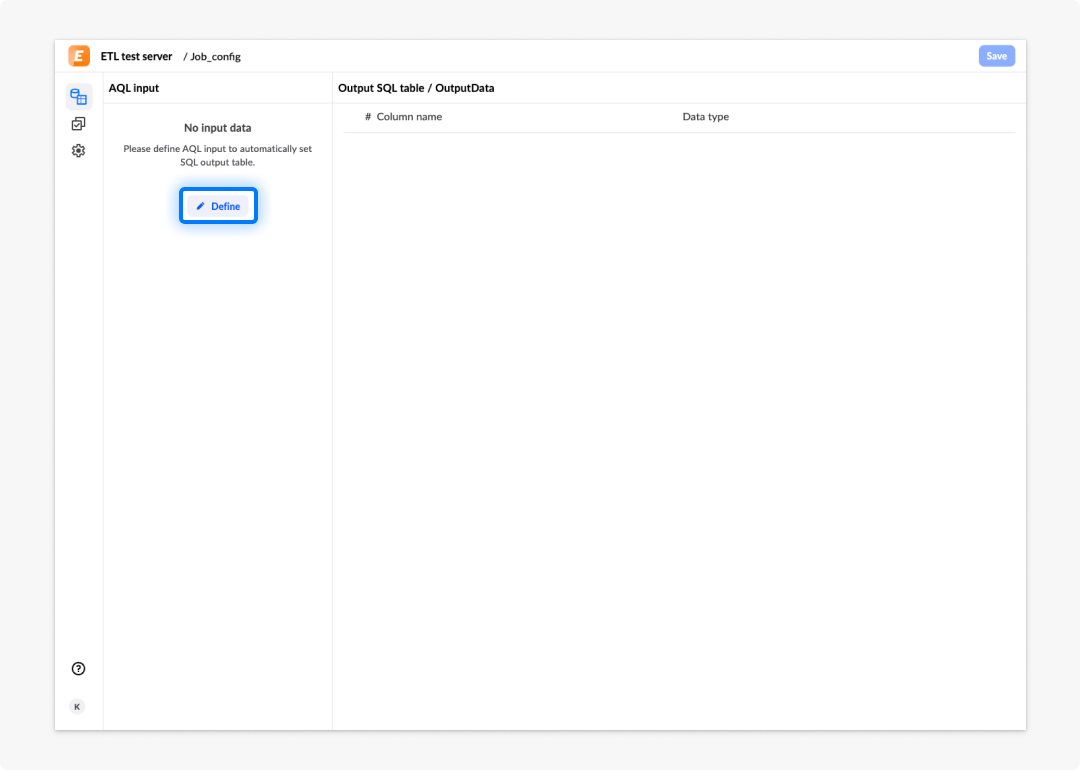
Task: Open the settings gear in sidebar
Action: (79, 150)
